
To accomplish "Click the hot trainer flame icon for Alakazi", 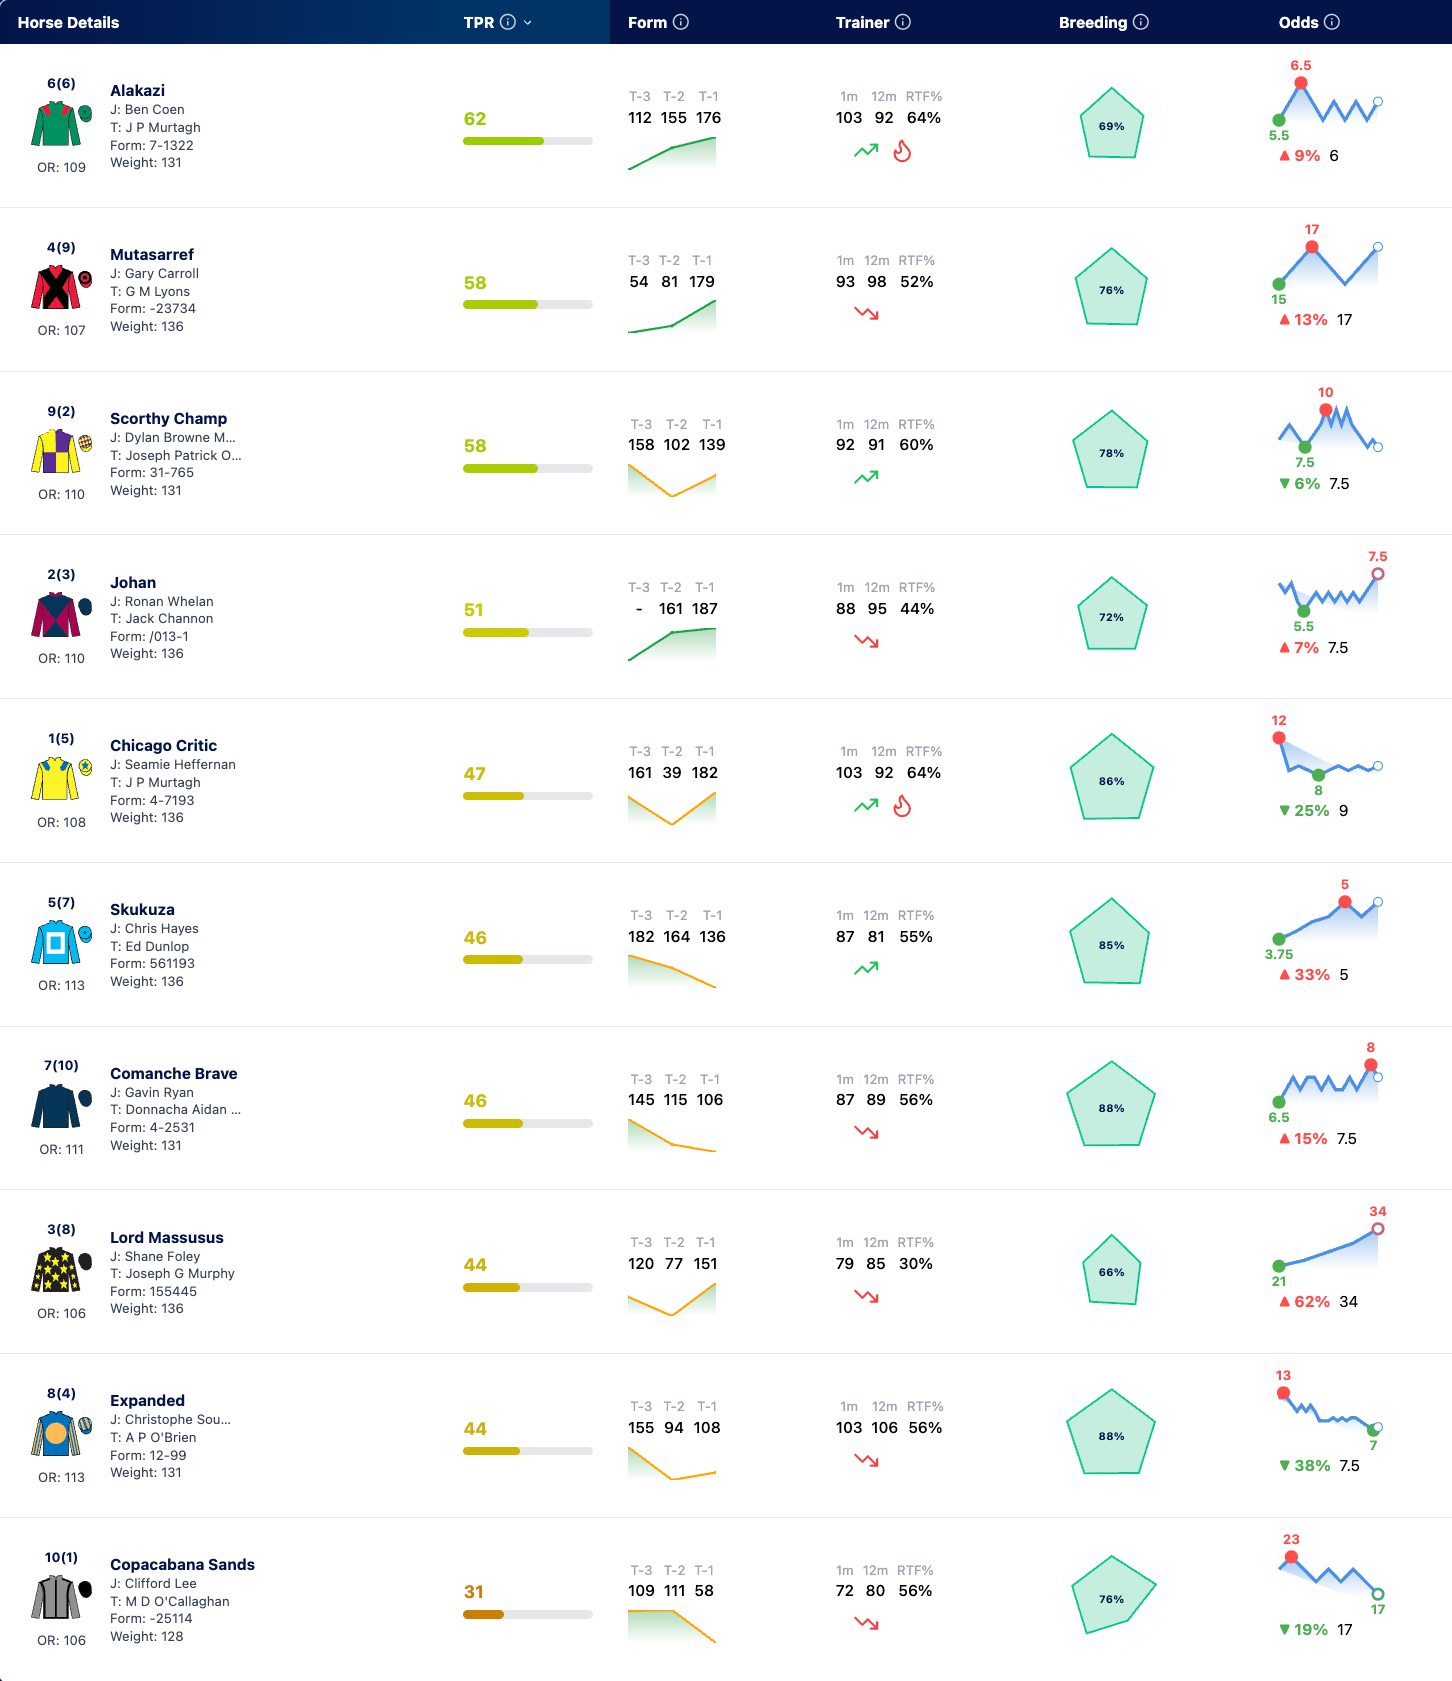I will click(902, 151).
